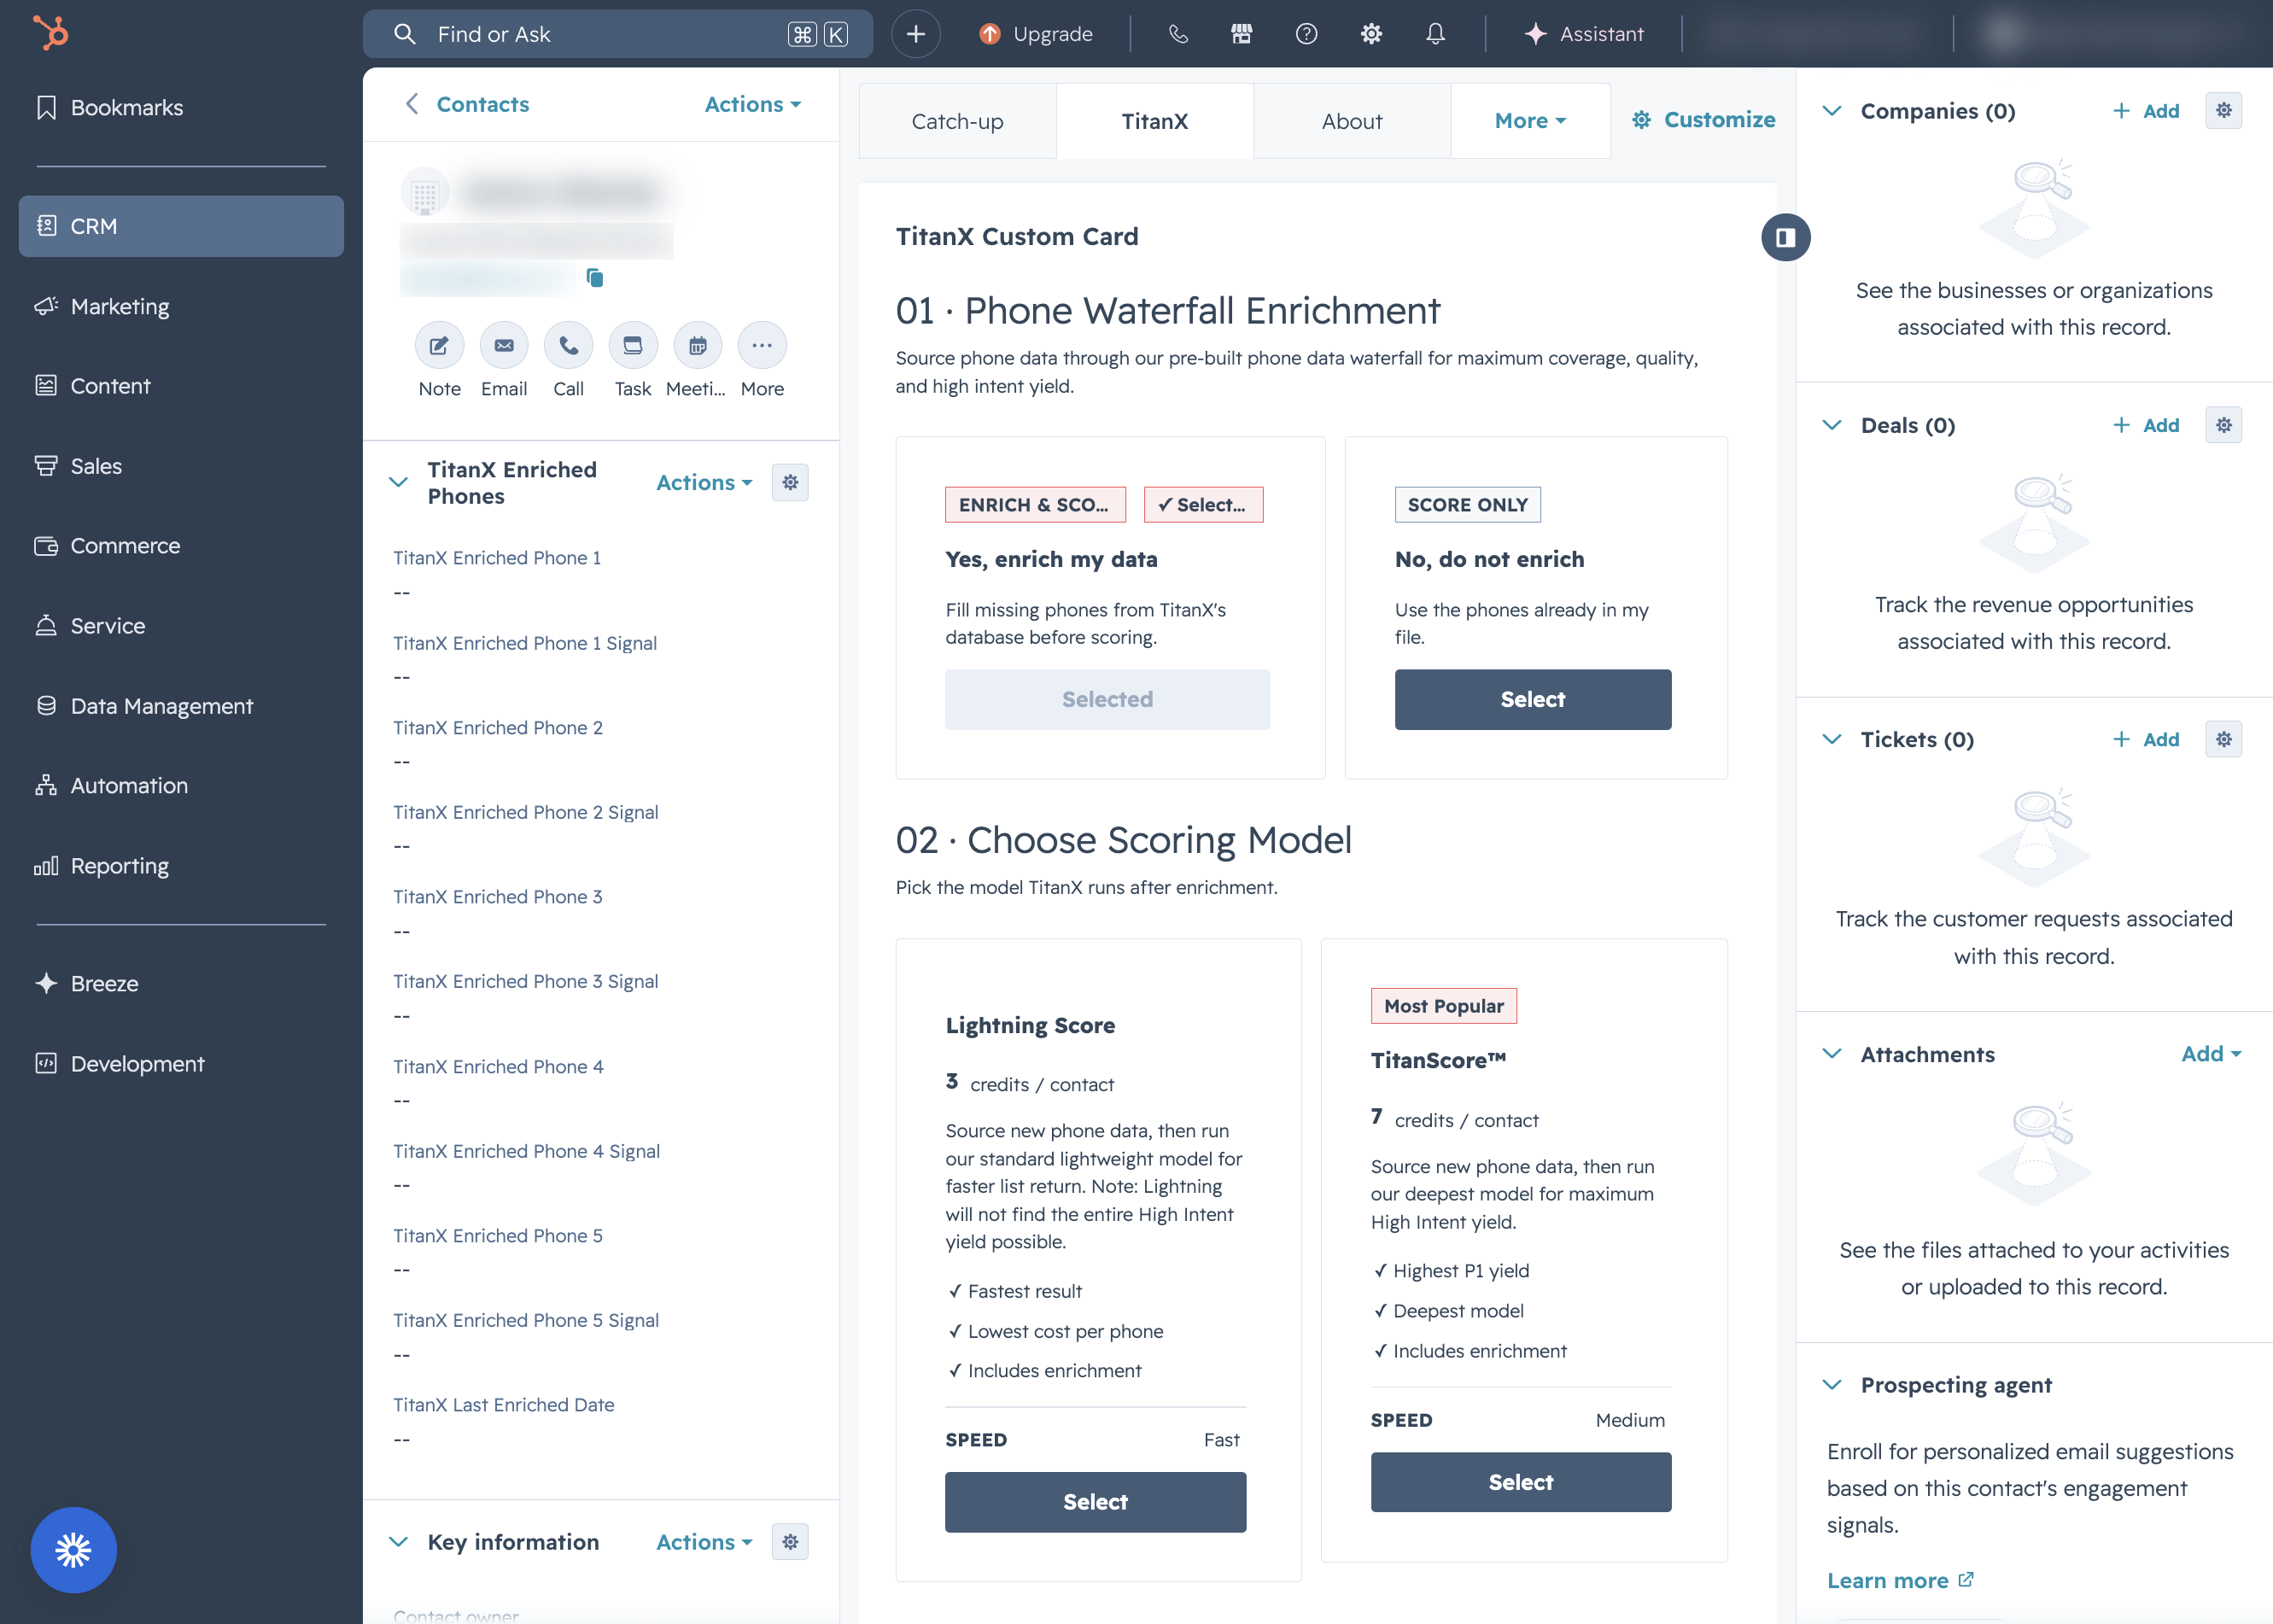Schedule a Meeting with the contact
2273x1624 pixels.
(x=697, y=346)
